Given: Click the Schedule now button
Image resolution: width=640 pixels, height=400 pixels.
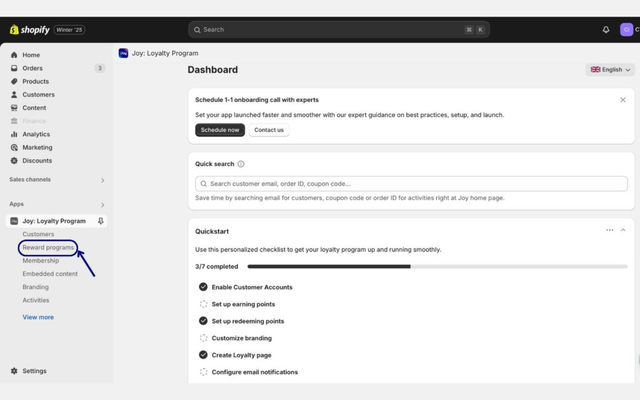Looking at the screenshot, I should (220, 130).
